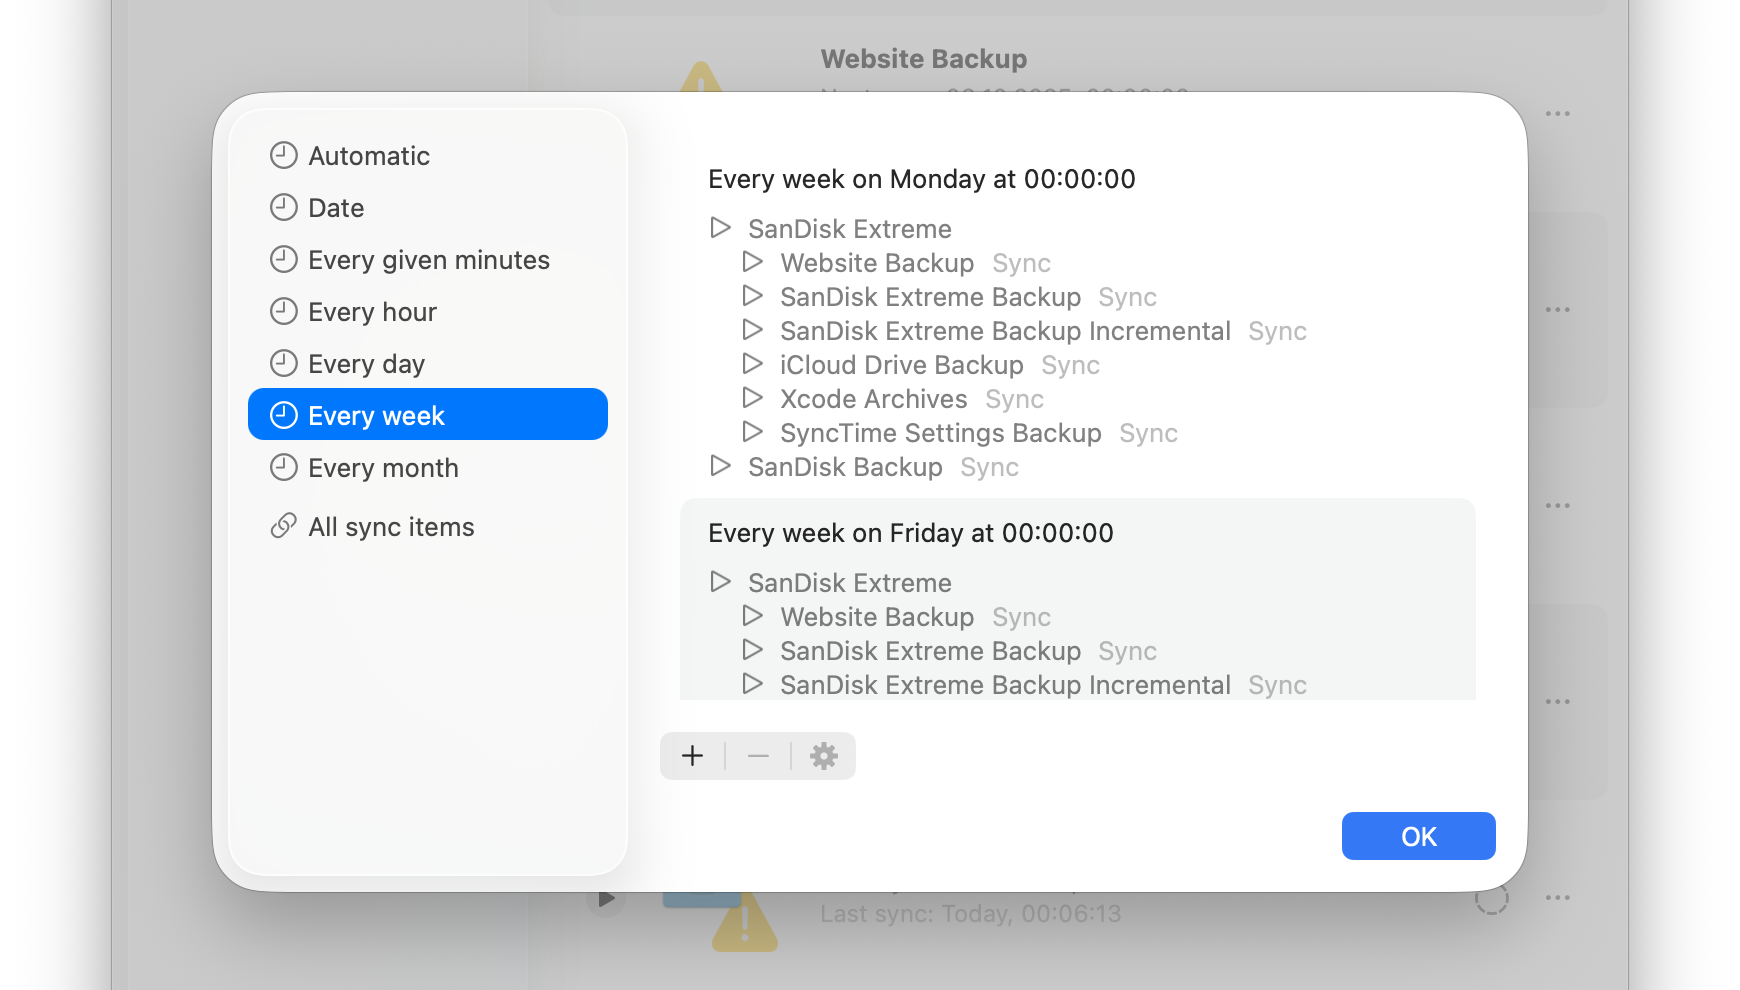Select the Every week on Monday schedule

click(921, 179)
